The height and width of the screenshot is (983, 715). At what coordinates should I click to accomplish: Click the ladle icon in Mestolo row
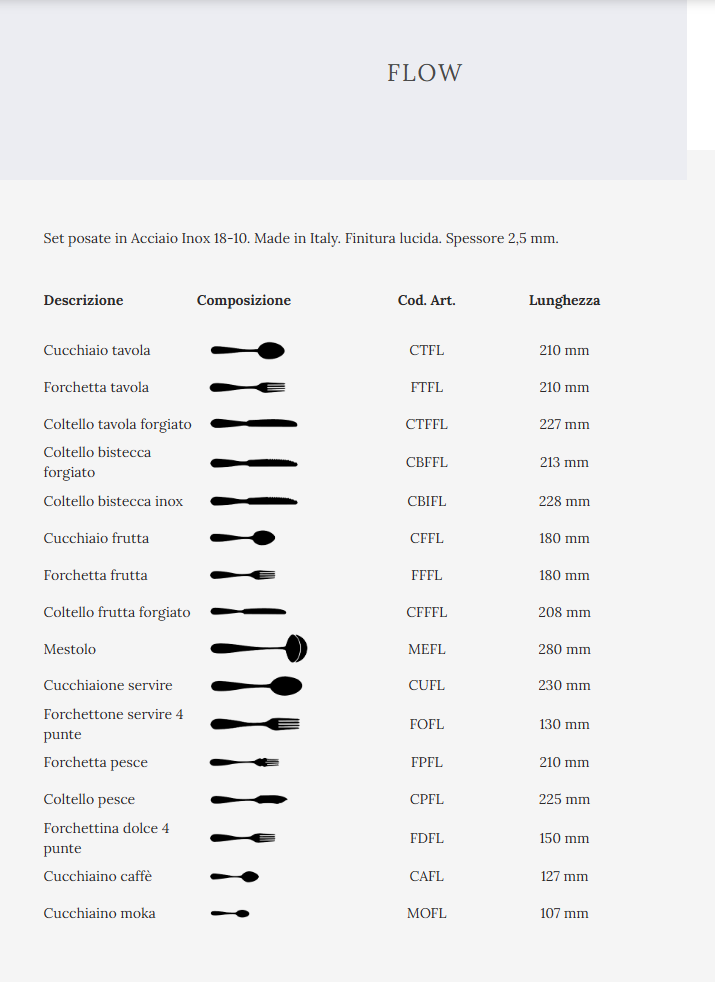(258, 649)
